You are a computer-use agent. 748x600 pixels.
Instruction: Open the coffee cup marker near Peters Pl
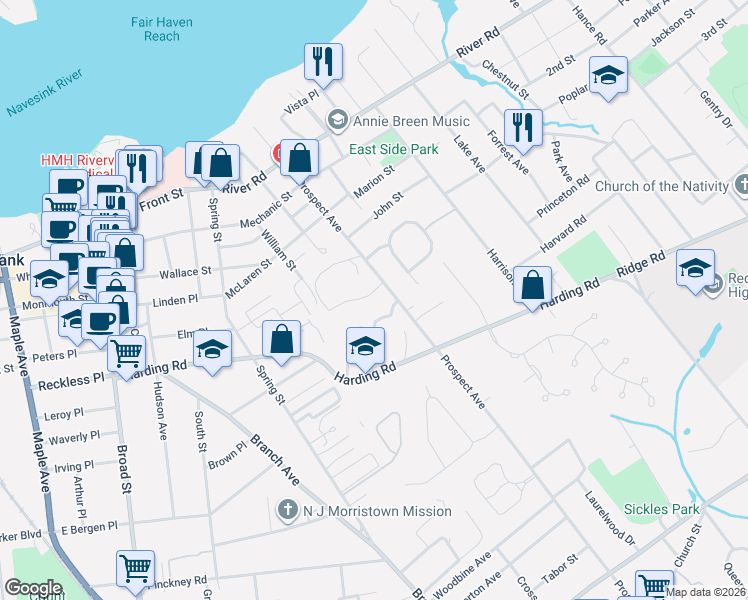101,323
